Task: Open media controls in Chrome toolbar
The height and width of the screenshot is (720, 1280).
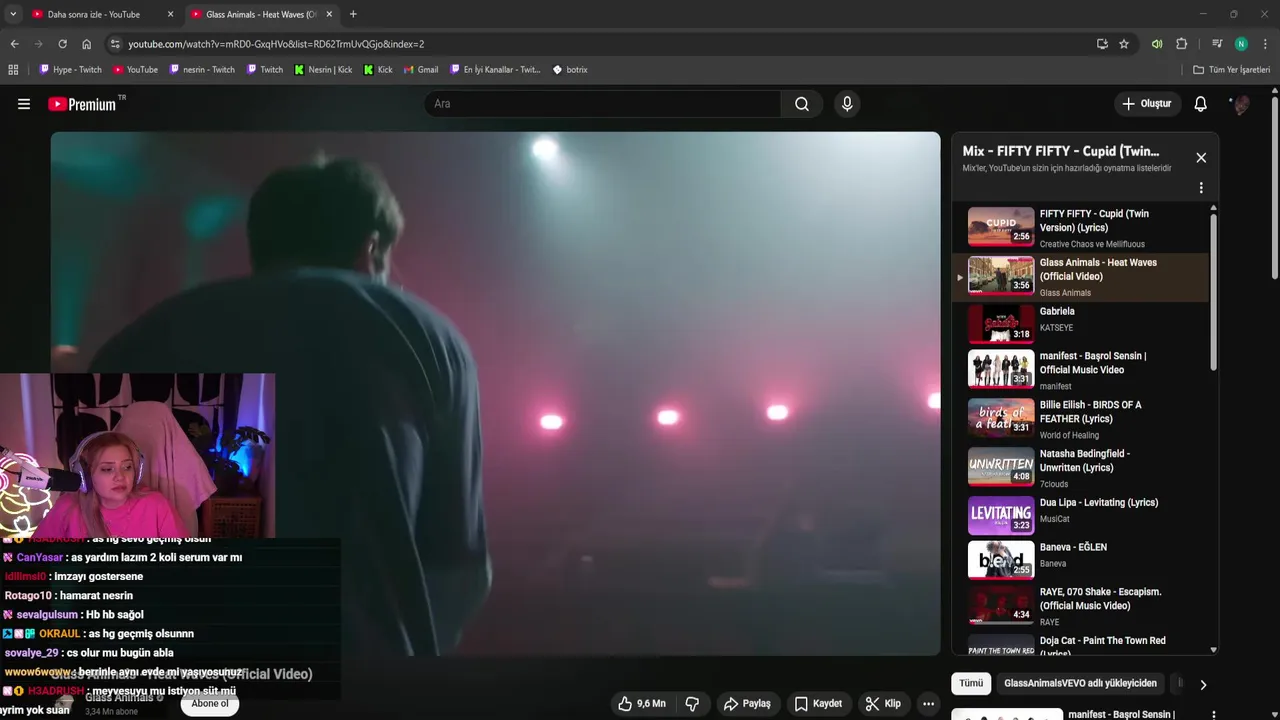Action: click(x=1217, y=44)
